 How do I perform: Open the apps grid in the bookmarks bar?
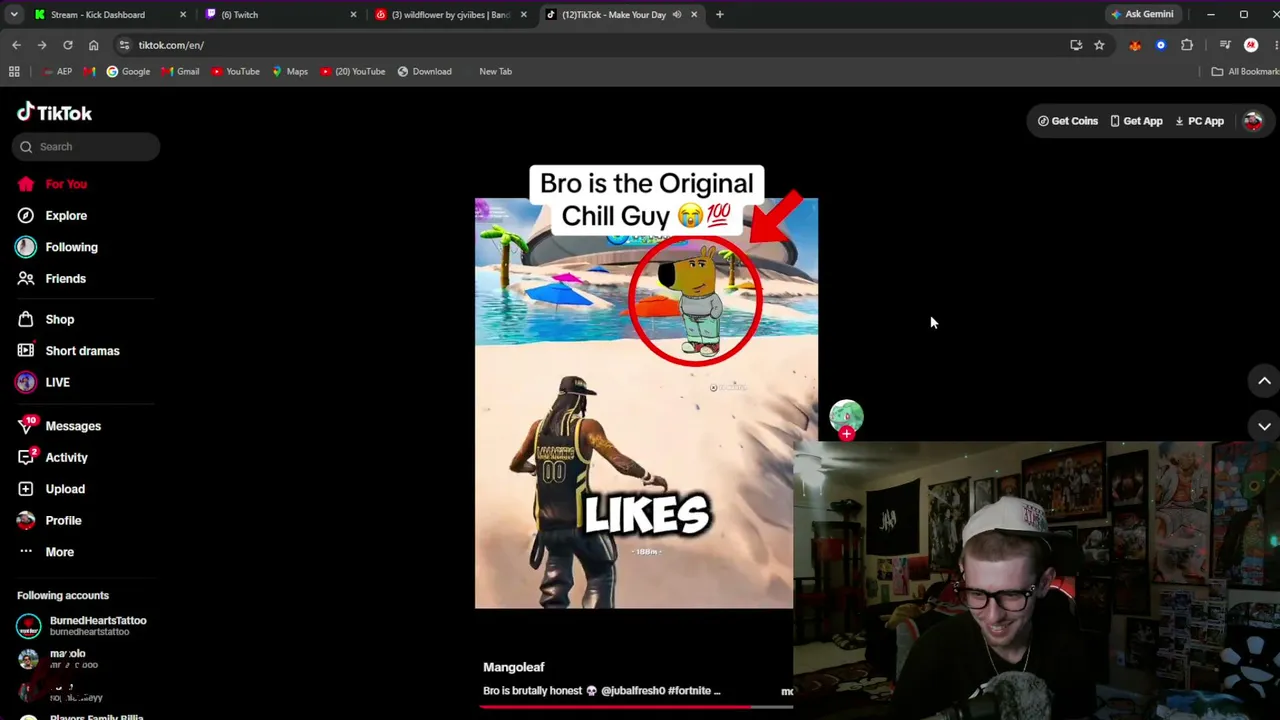(x=14, y=72)
